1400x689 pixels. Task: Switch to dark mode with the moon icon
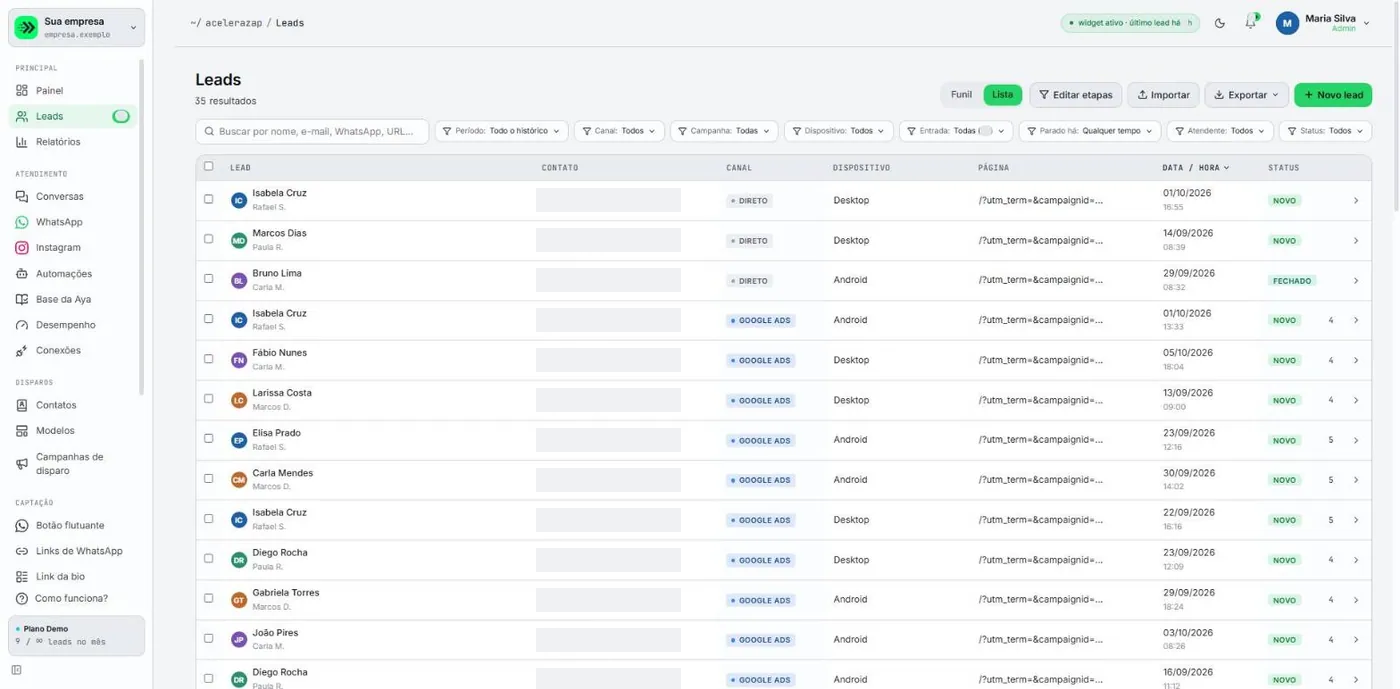point(1220,23)
